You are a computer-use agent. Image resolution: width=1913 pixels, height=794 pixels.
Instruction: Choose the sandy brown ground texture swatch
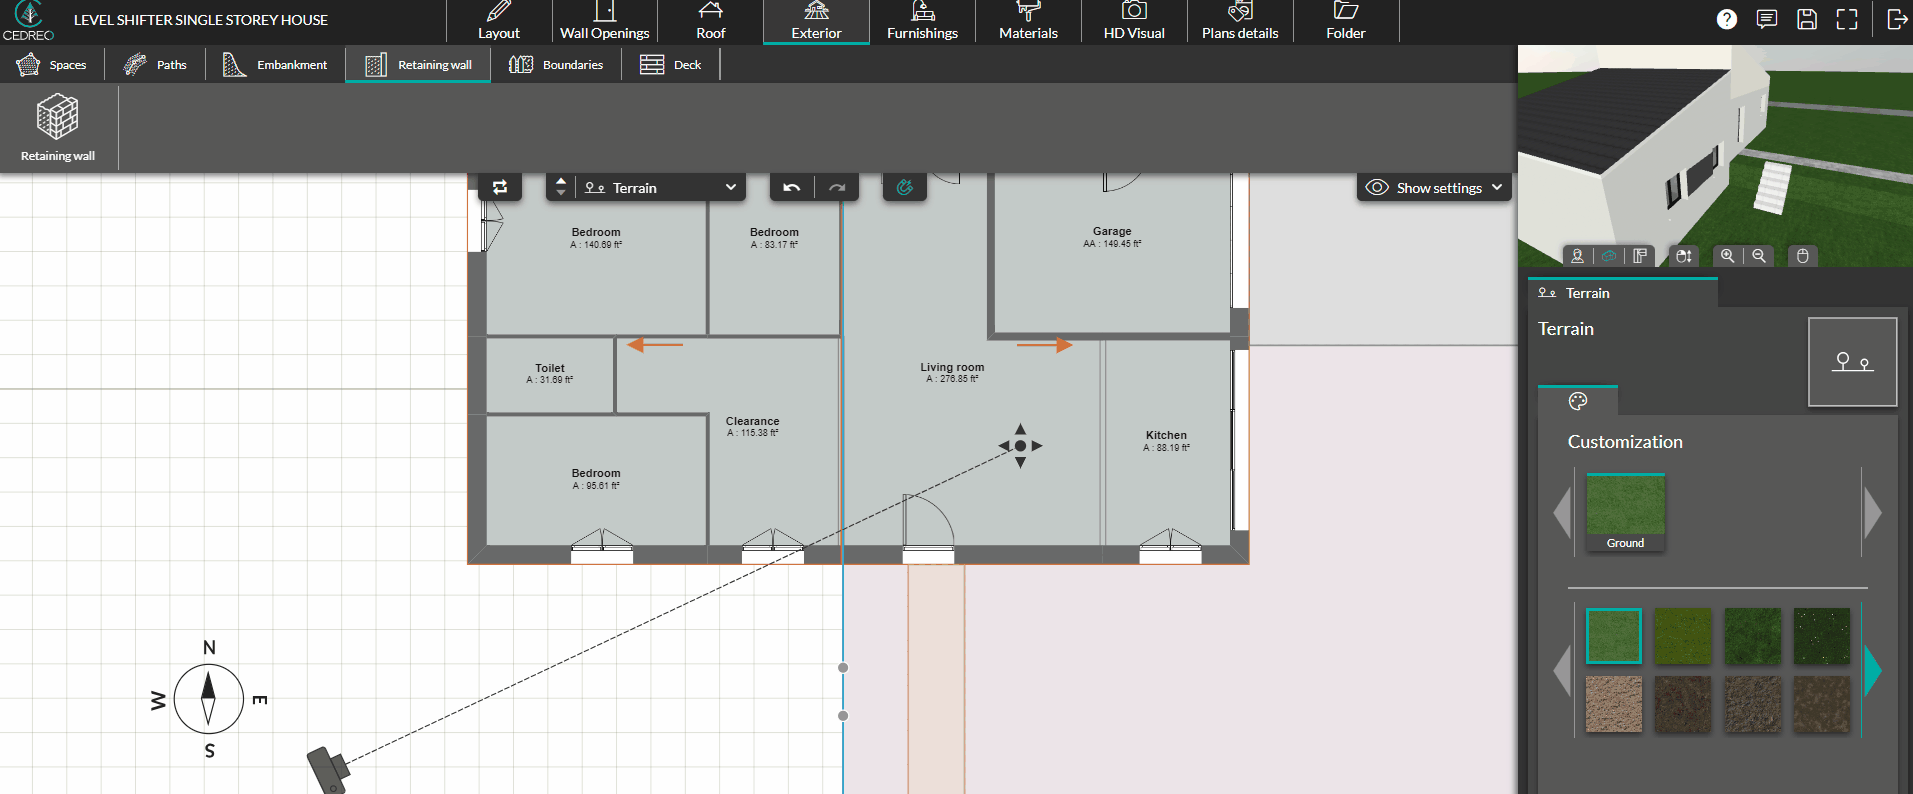[x=1614, y=704]
